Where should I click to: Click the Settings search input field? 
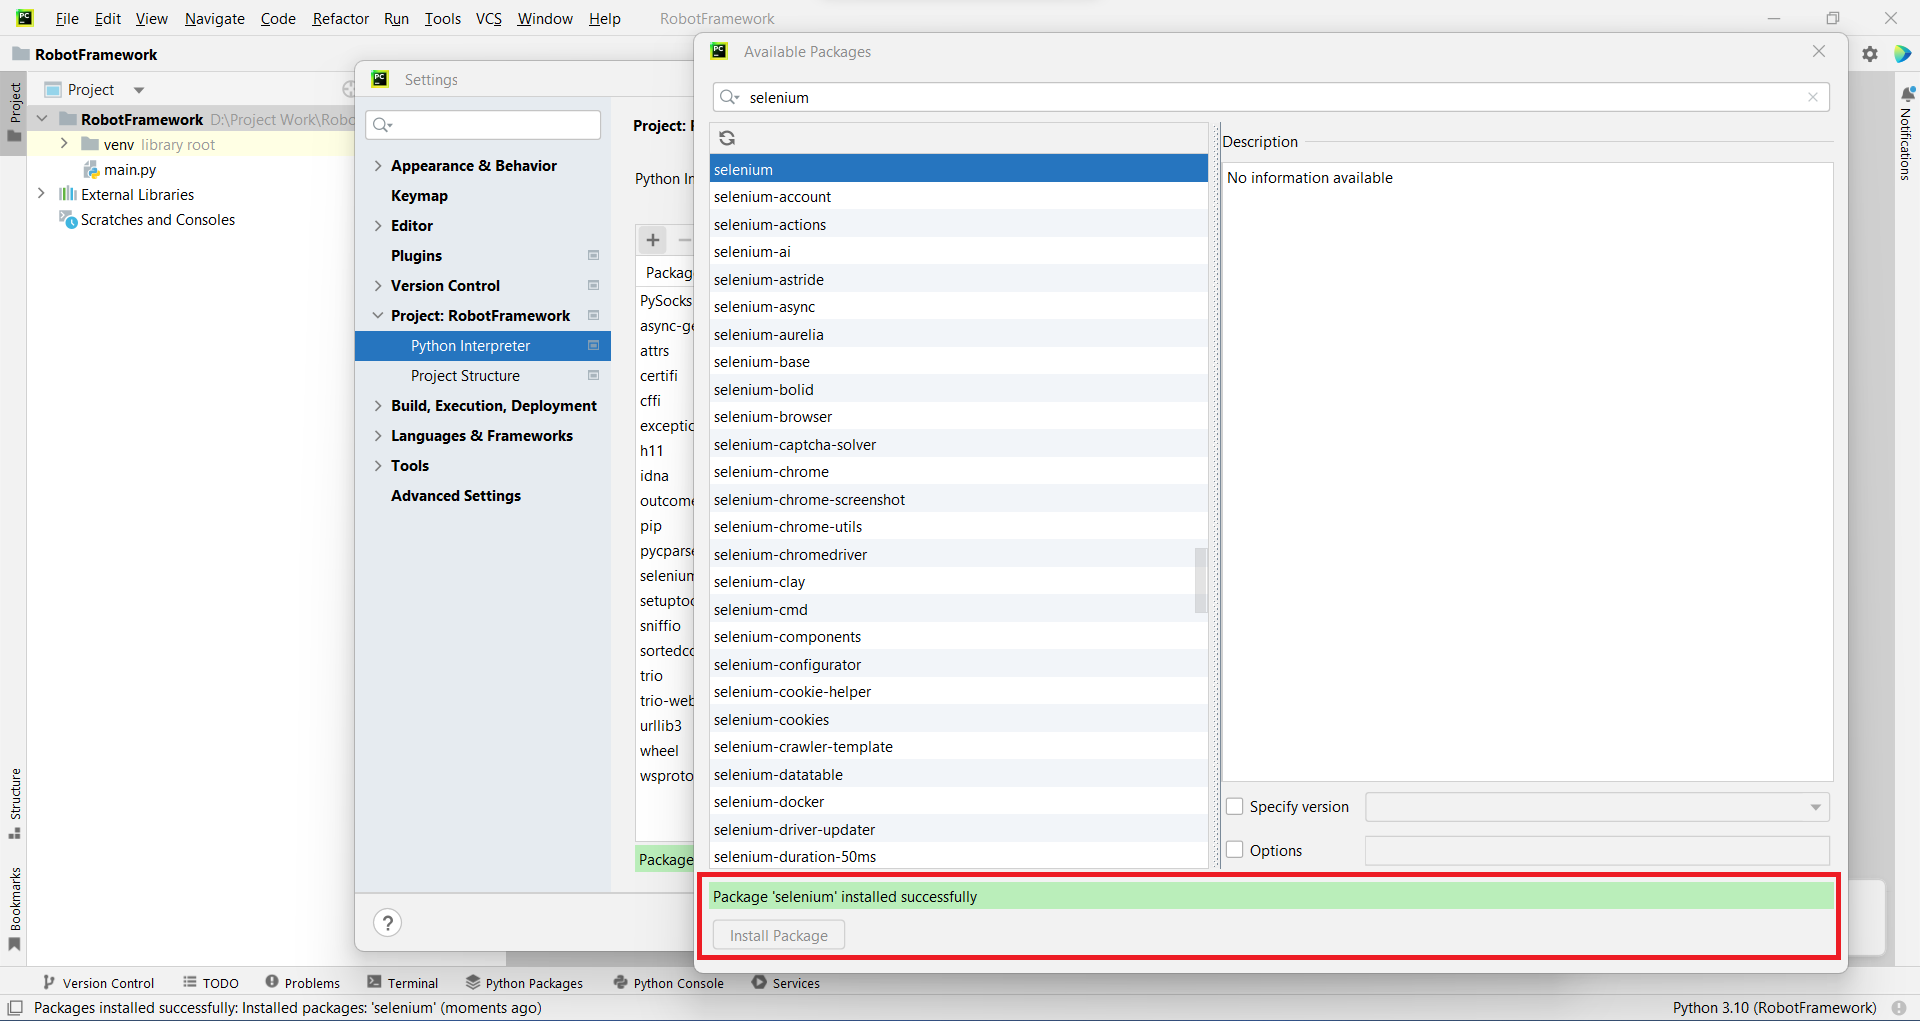tap(483, 125)
